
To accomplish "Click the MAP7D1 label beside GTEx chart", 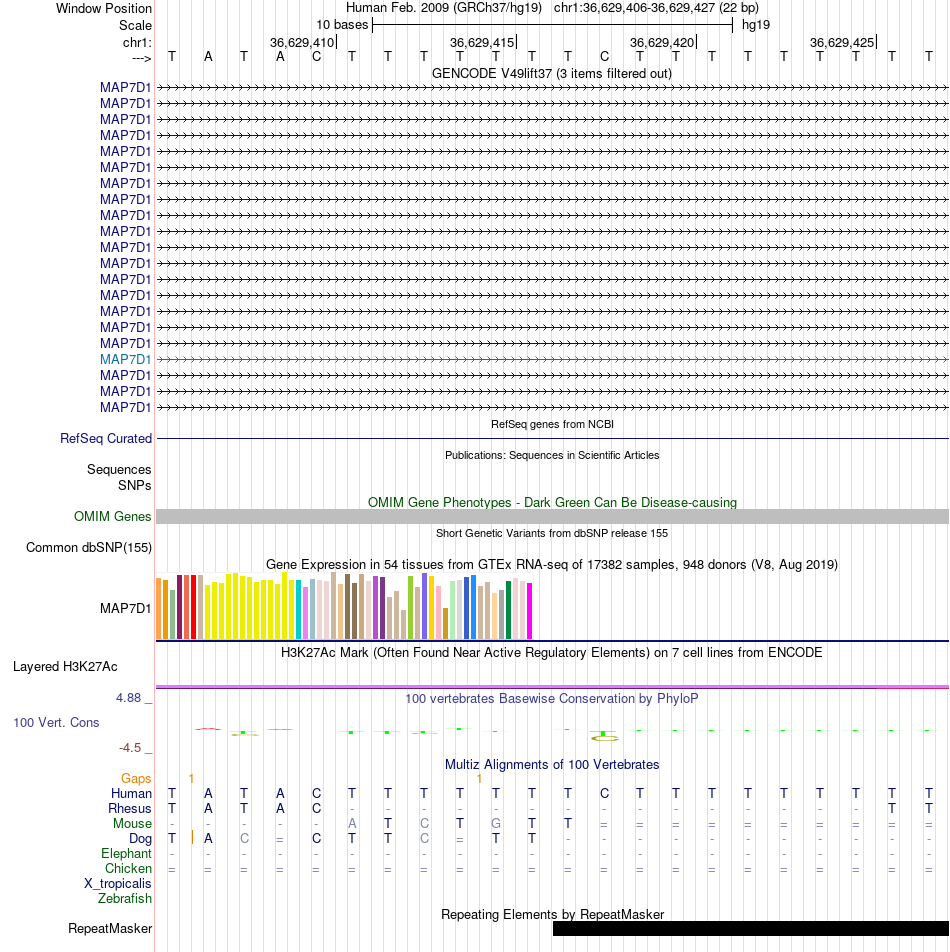I will (126, 608).
